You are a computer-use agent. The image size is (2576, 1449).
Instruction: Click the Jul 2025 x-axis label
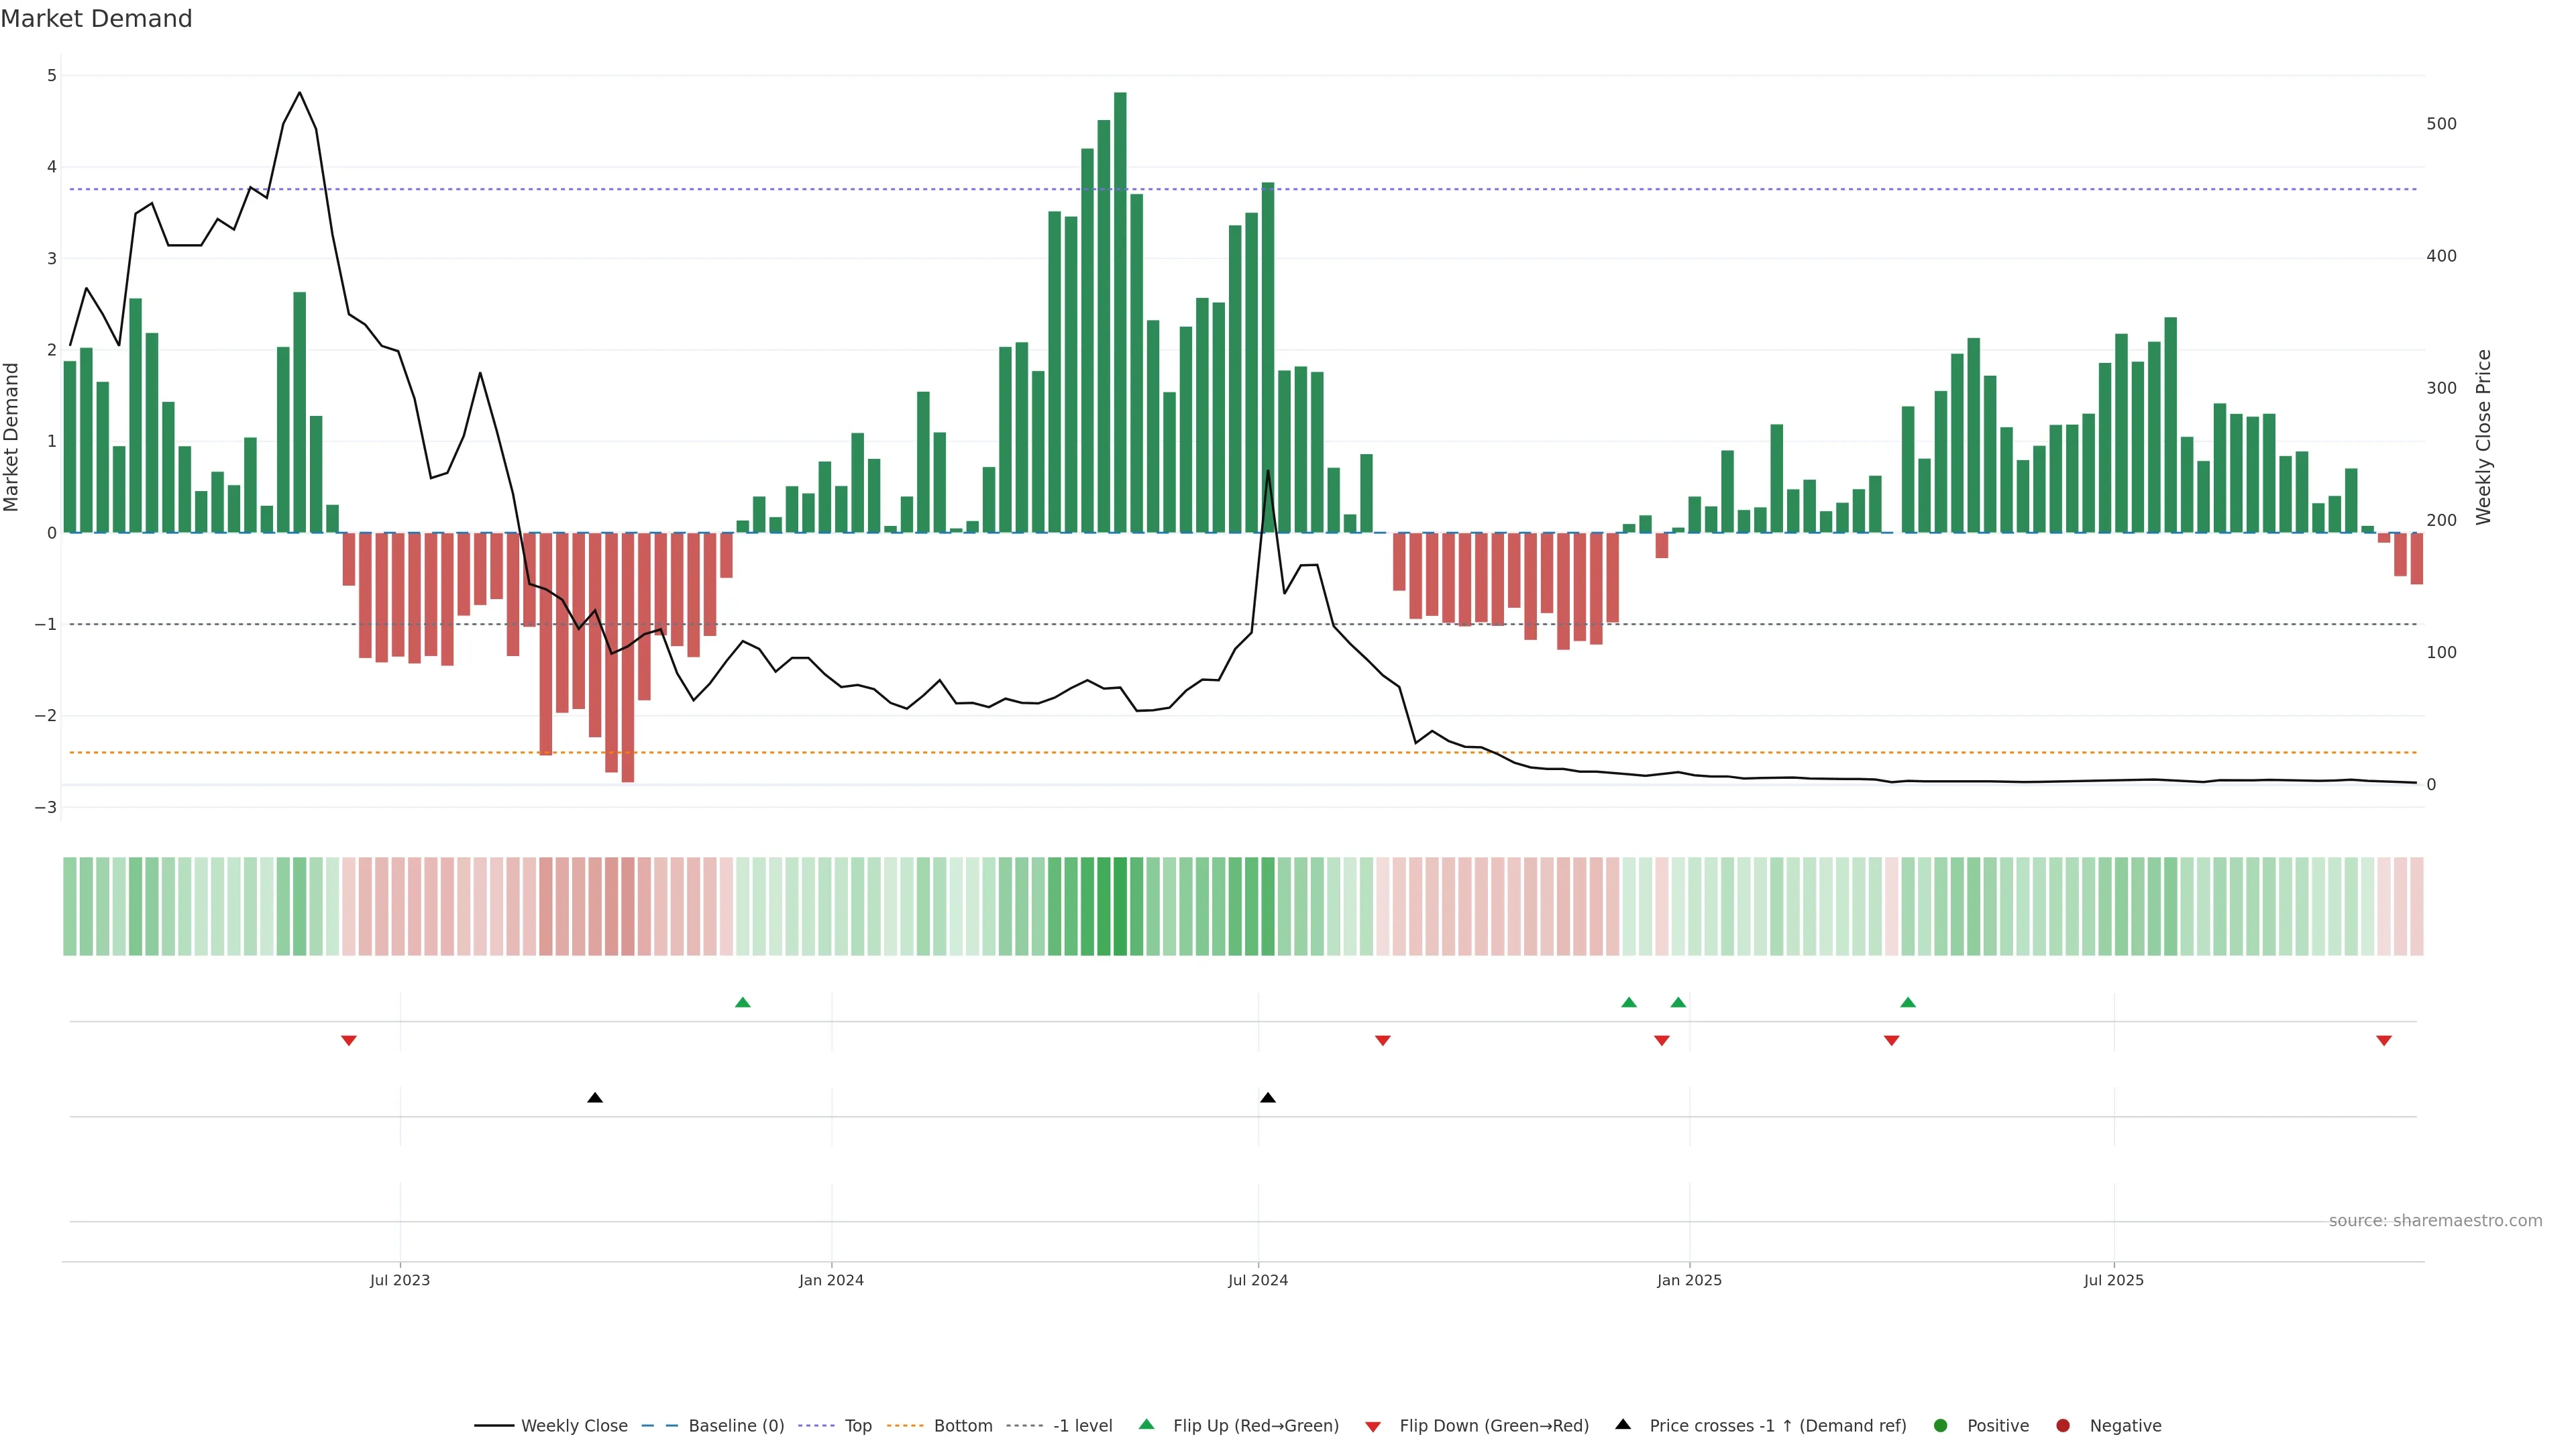point(2113,1280)
